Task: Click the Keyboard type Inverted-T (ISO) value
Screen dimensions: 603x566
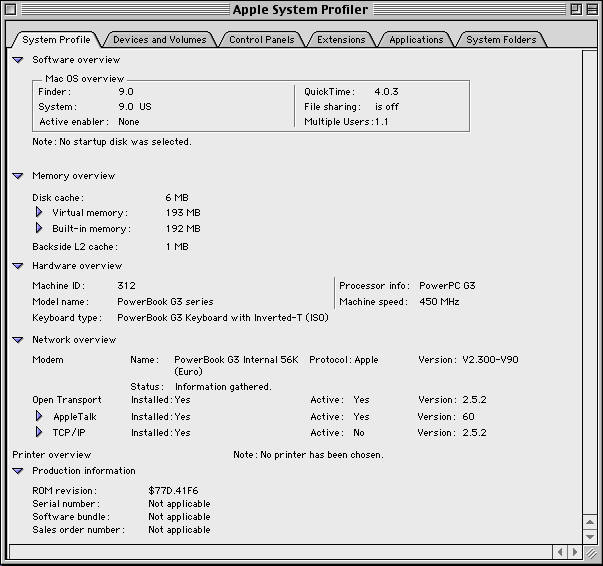Action: pos(223,318)
